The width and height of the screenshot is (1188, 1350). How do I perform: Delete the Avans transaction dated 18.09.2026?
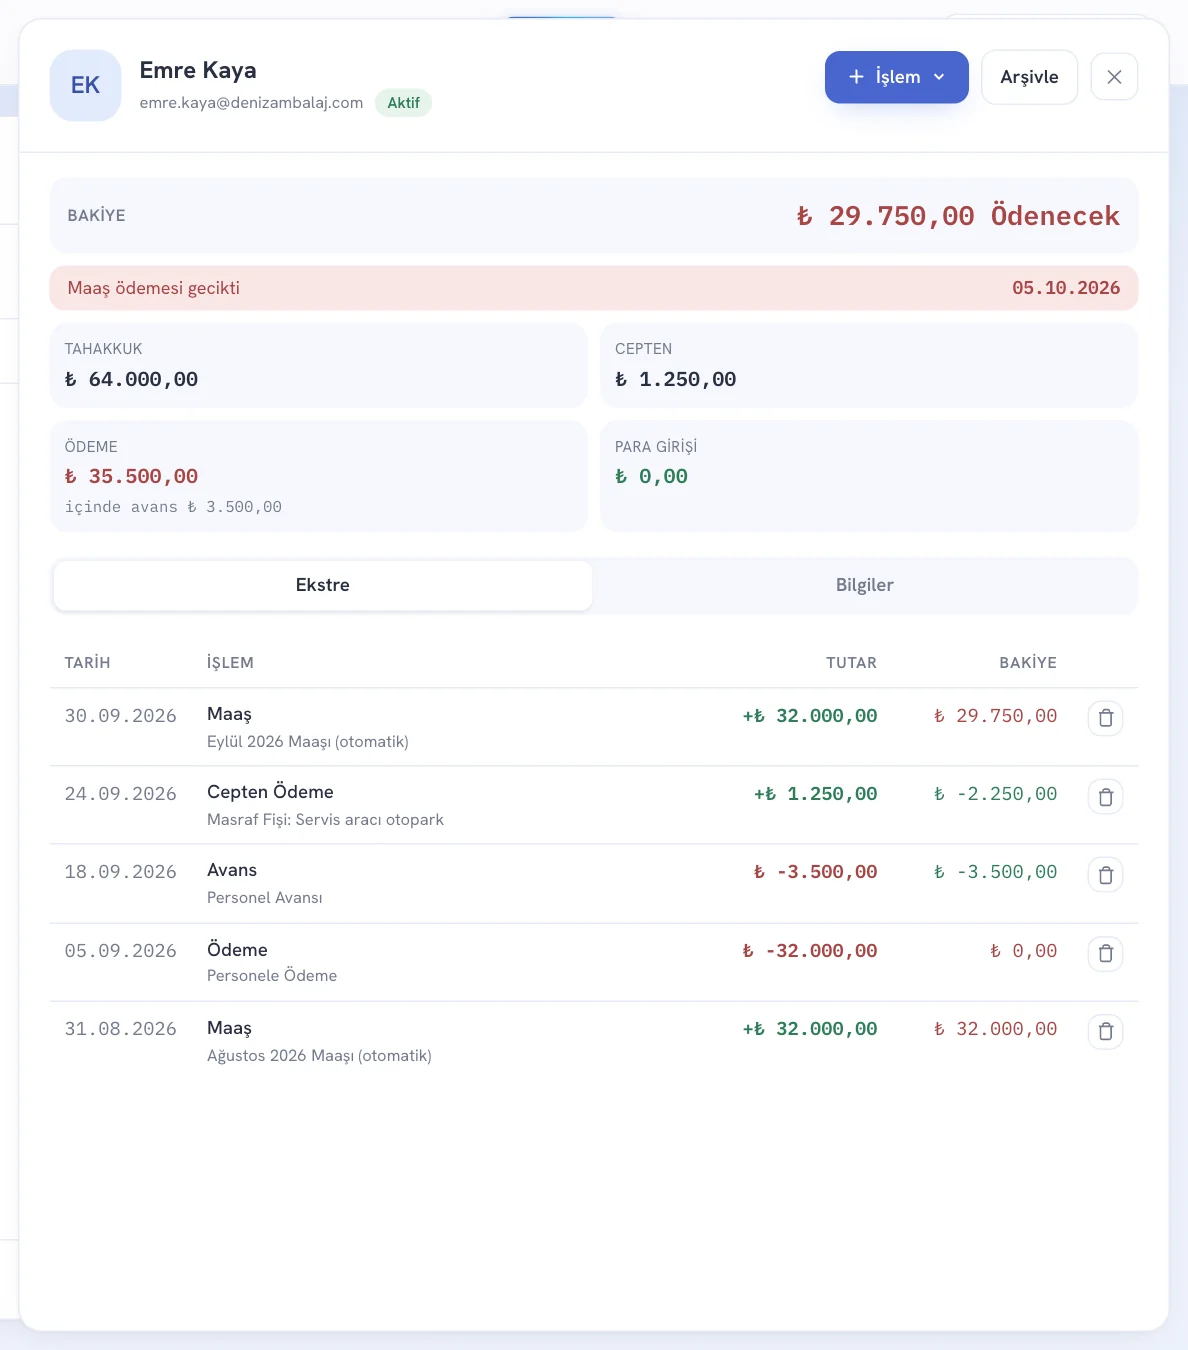tap(1105, 875)
